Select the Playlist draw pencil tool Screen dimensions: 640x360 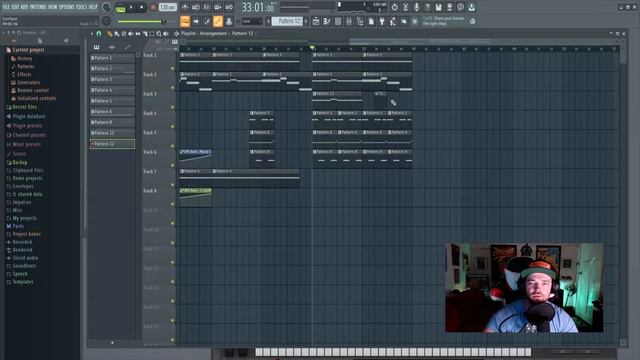coord(110,34)
